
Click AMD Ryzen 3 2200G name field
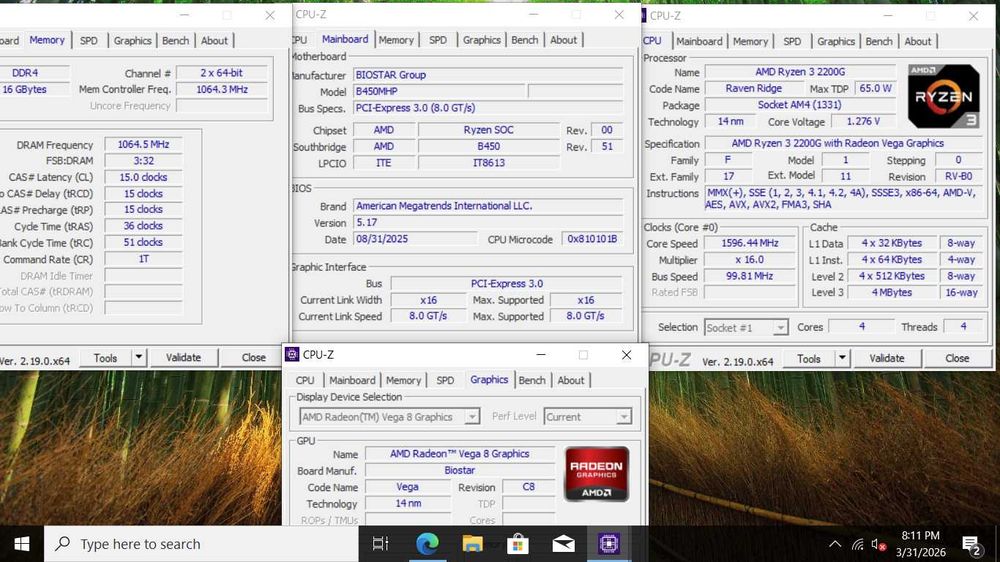[800, 72]
